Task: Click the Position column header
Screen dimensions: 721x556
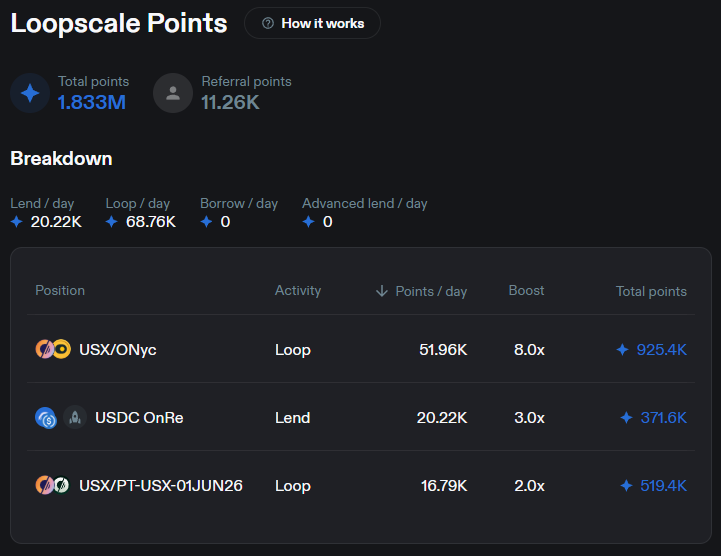Action: (60, 291)
